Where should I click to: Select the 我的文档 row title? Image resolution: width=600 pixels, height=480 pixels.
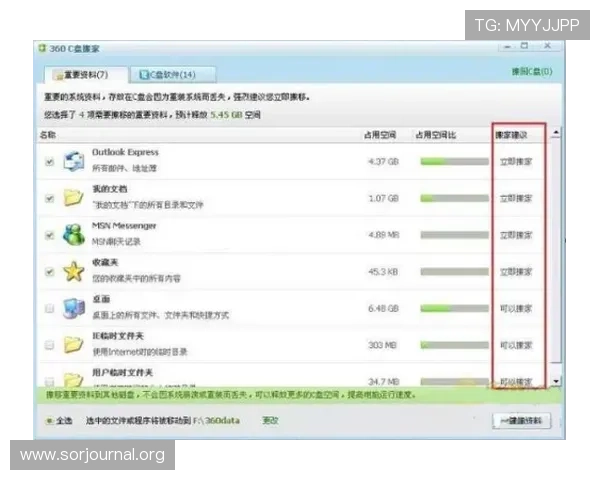tap(110, 189)
